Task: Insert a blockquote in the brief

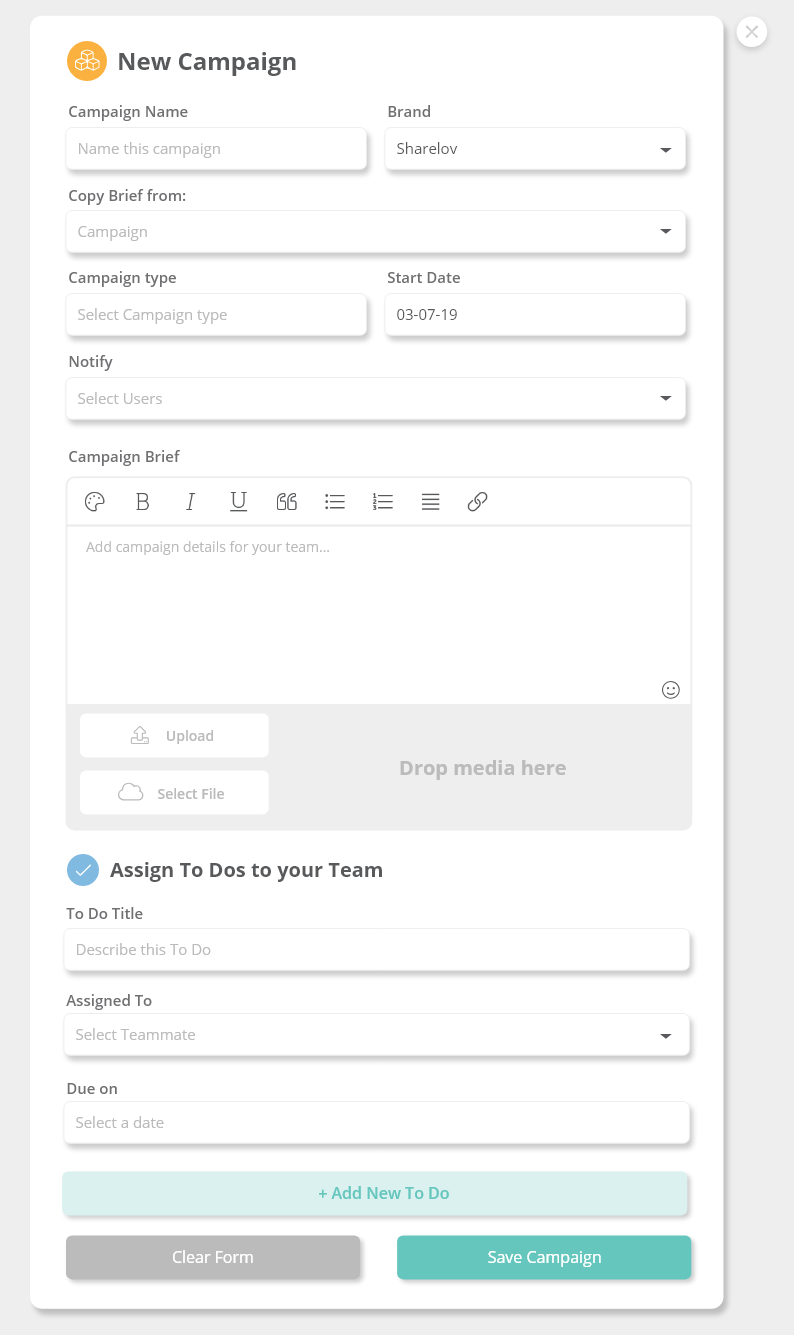Action: point(287,502)
